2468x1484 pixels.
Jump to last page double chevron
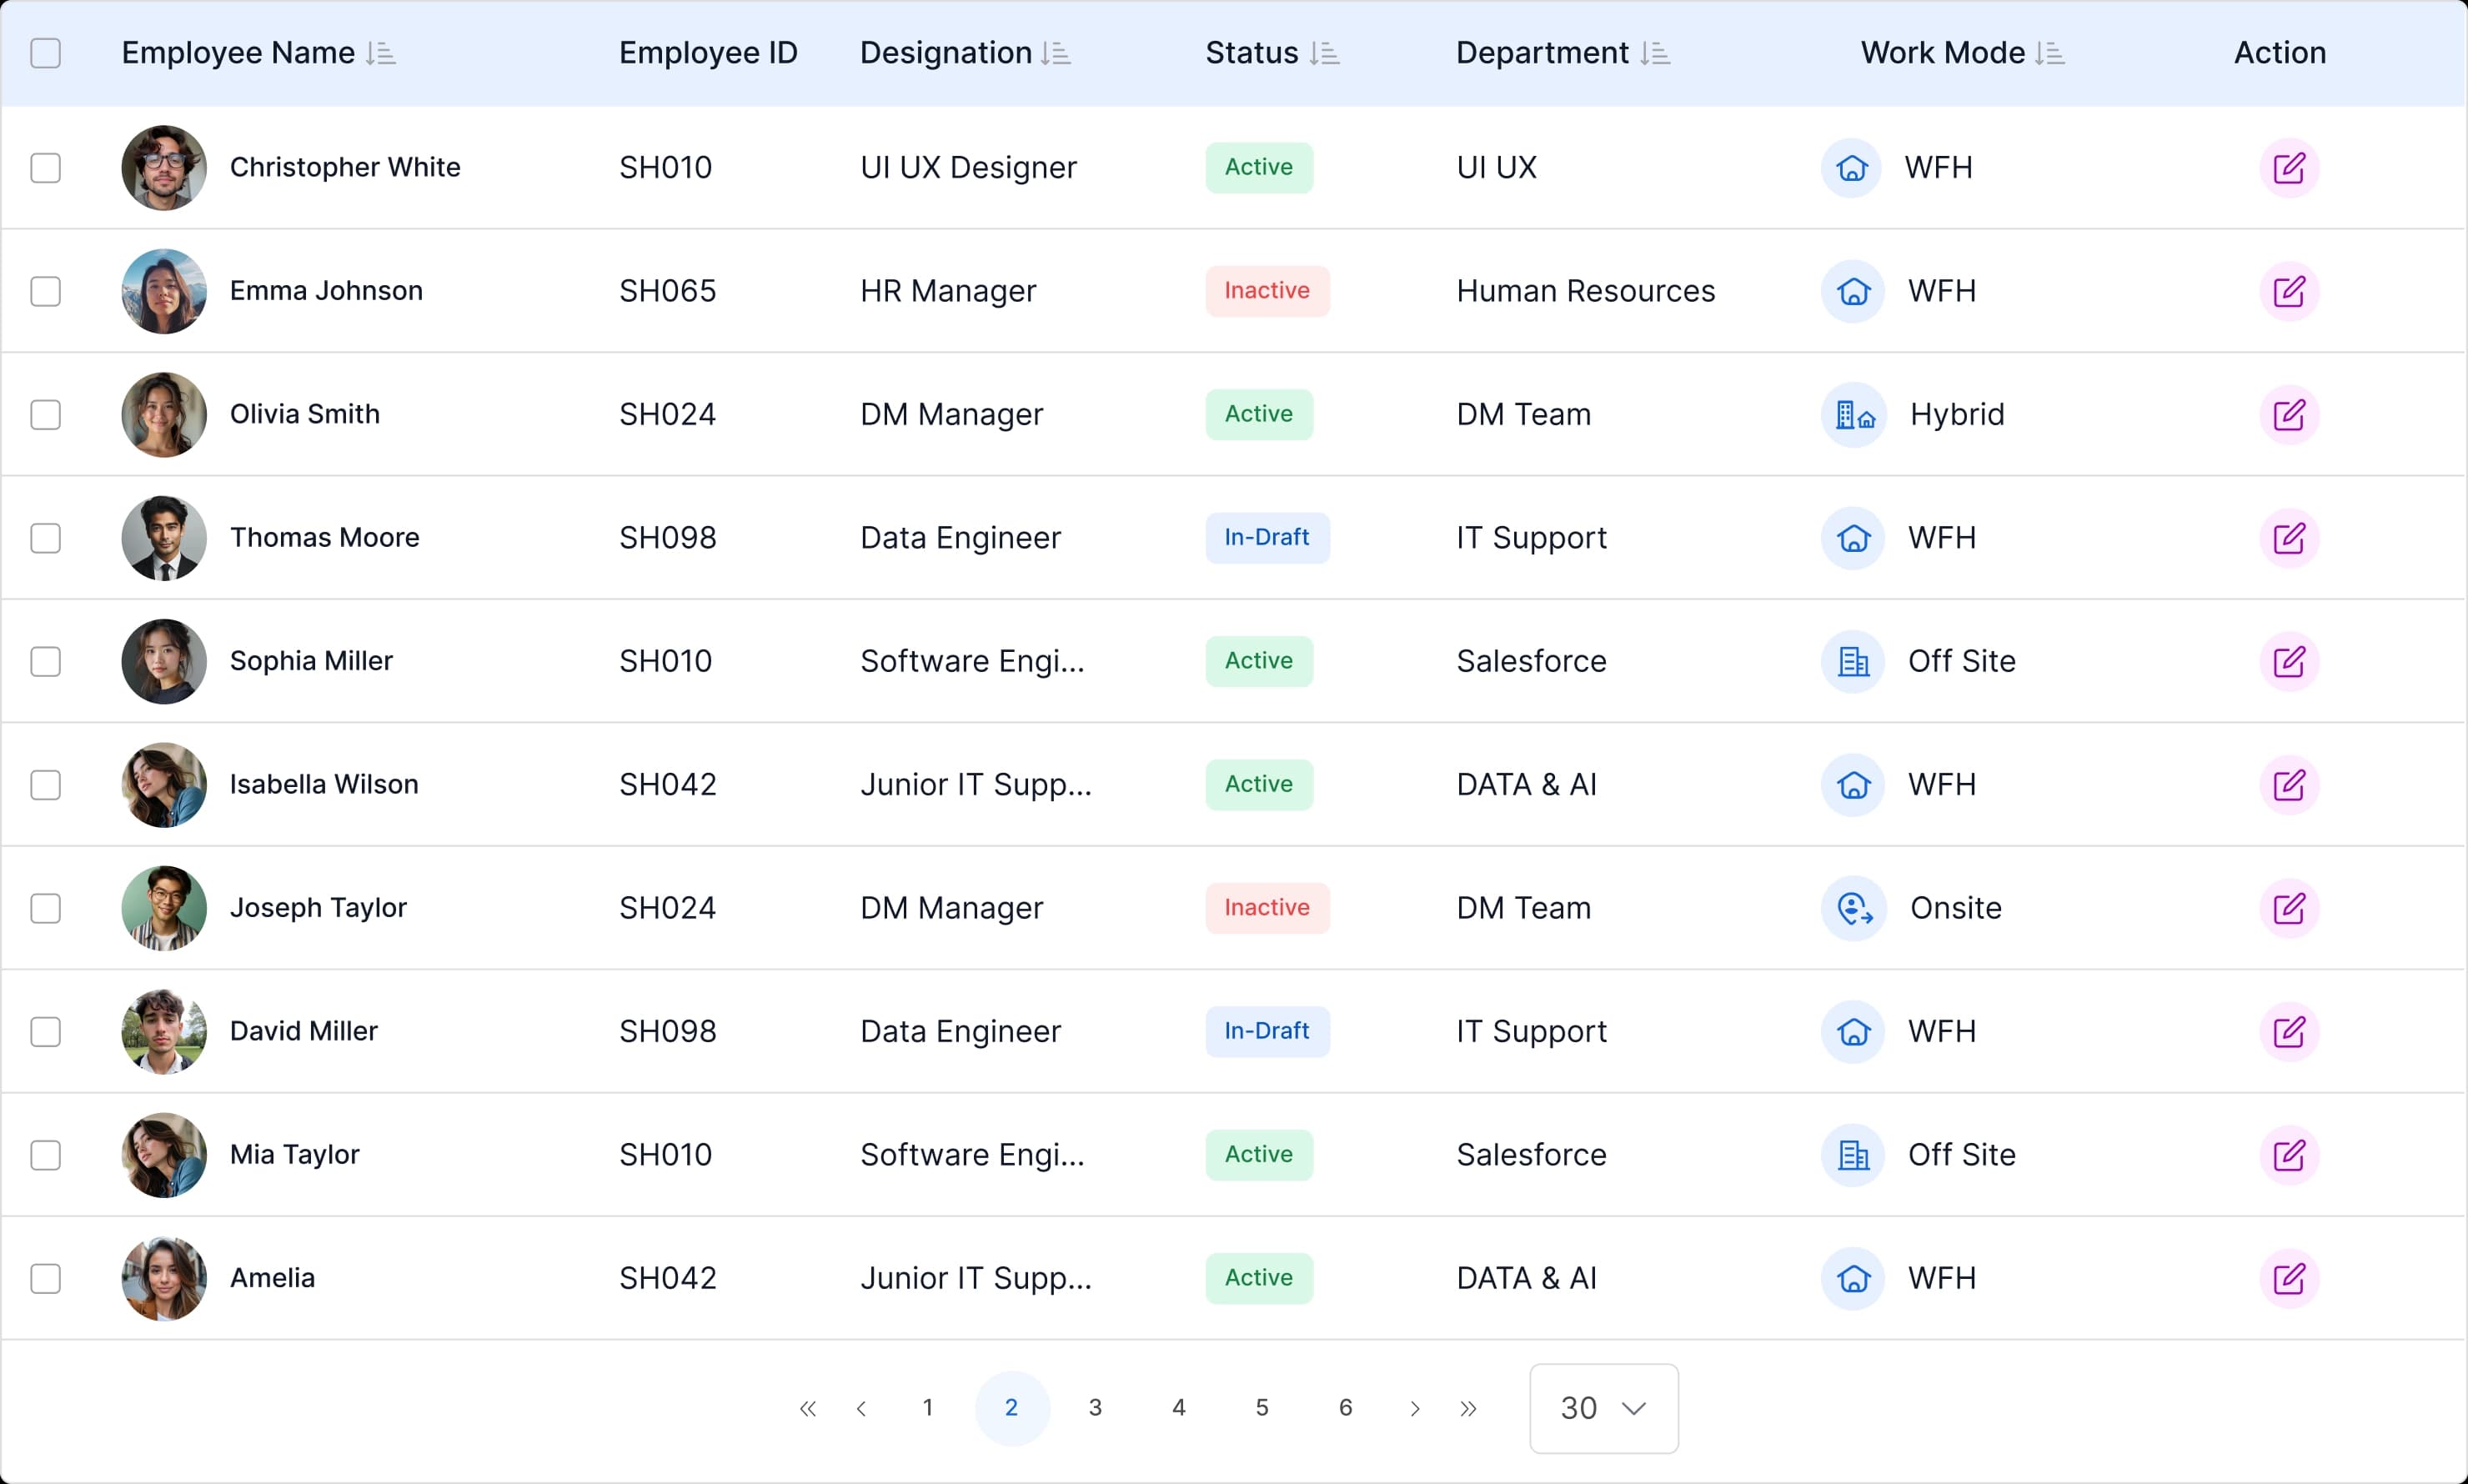pyautogui.click(x=1467, y=1408)
